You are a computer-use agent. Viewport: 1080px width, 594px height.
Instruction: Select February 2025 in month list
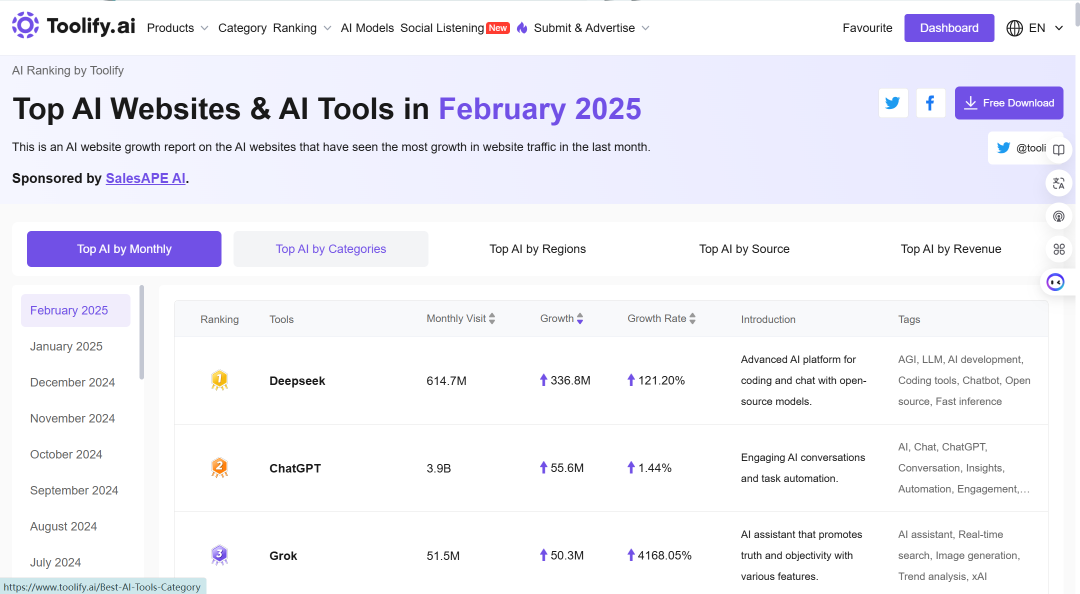[x=76, y=311]
